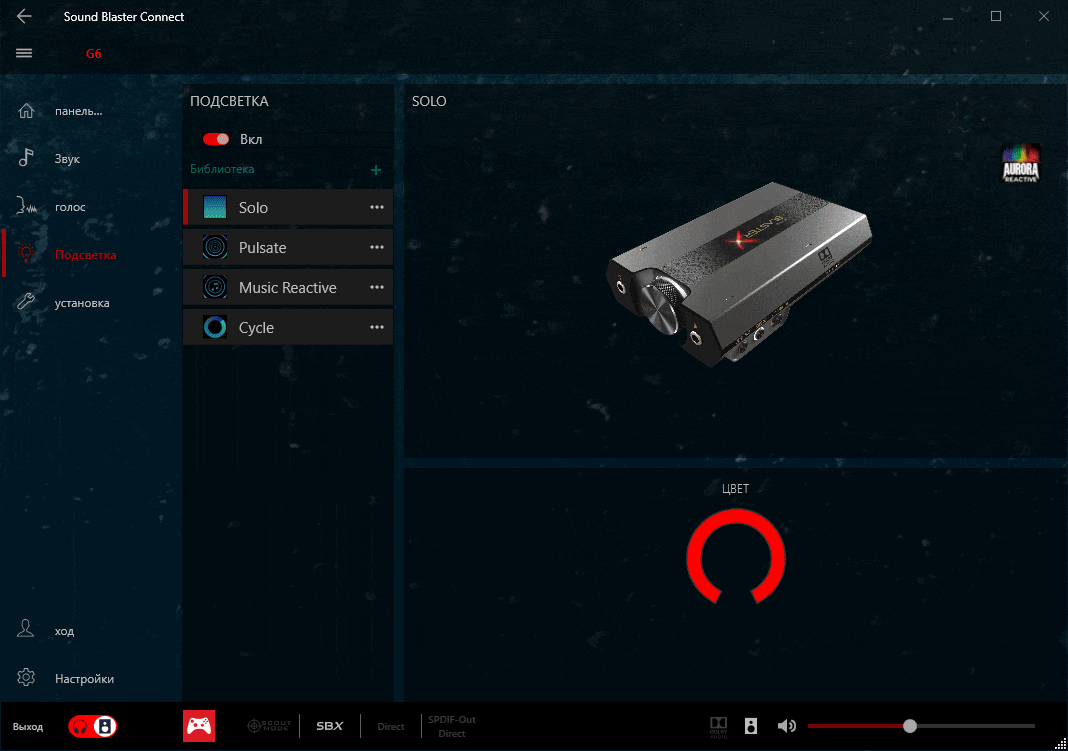Click the Dolby Audio icon
This screenshot has height=751, width=1068.
pos(719,726)
